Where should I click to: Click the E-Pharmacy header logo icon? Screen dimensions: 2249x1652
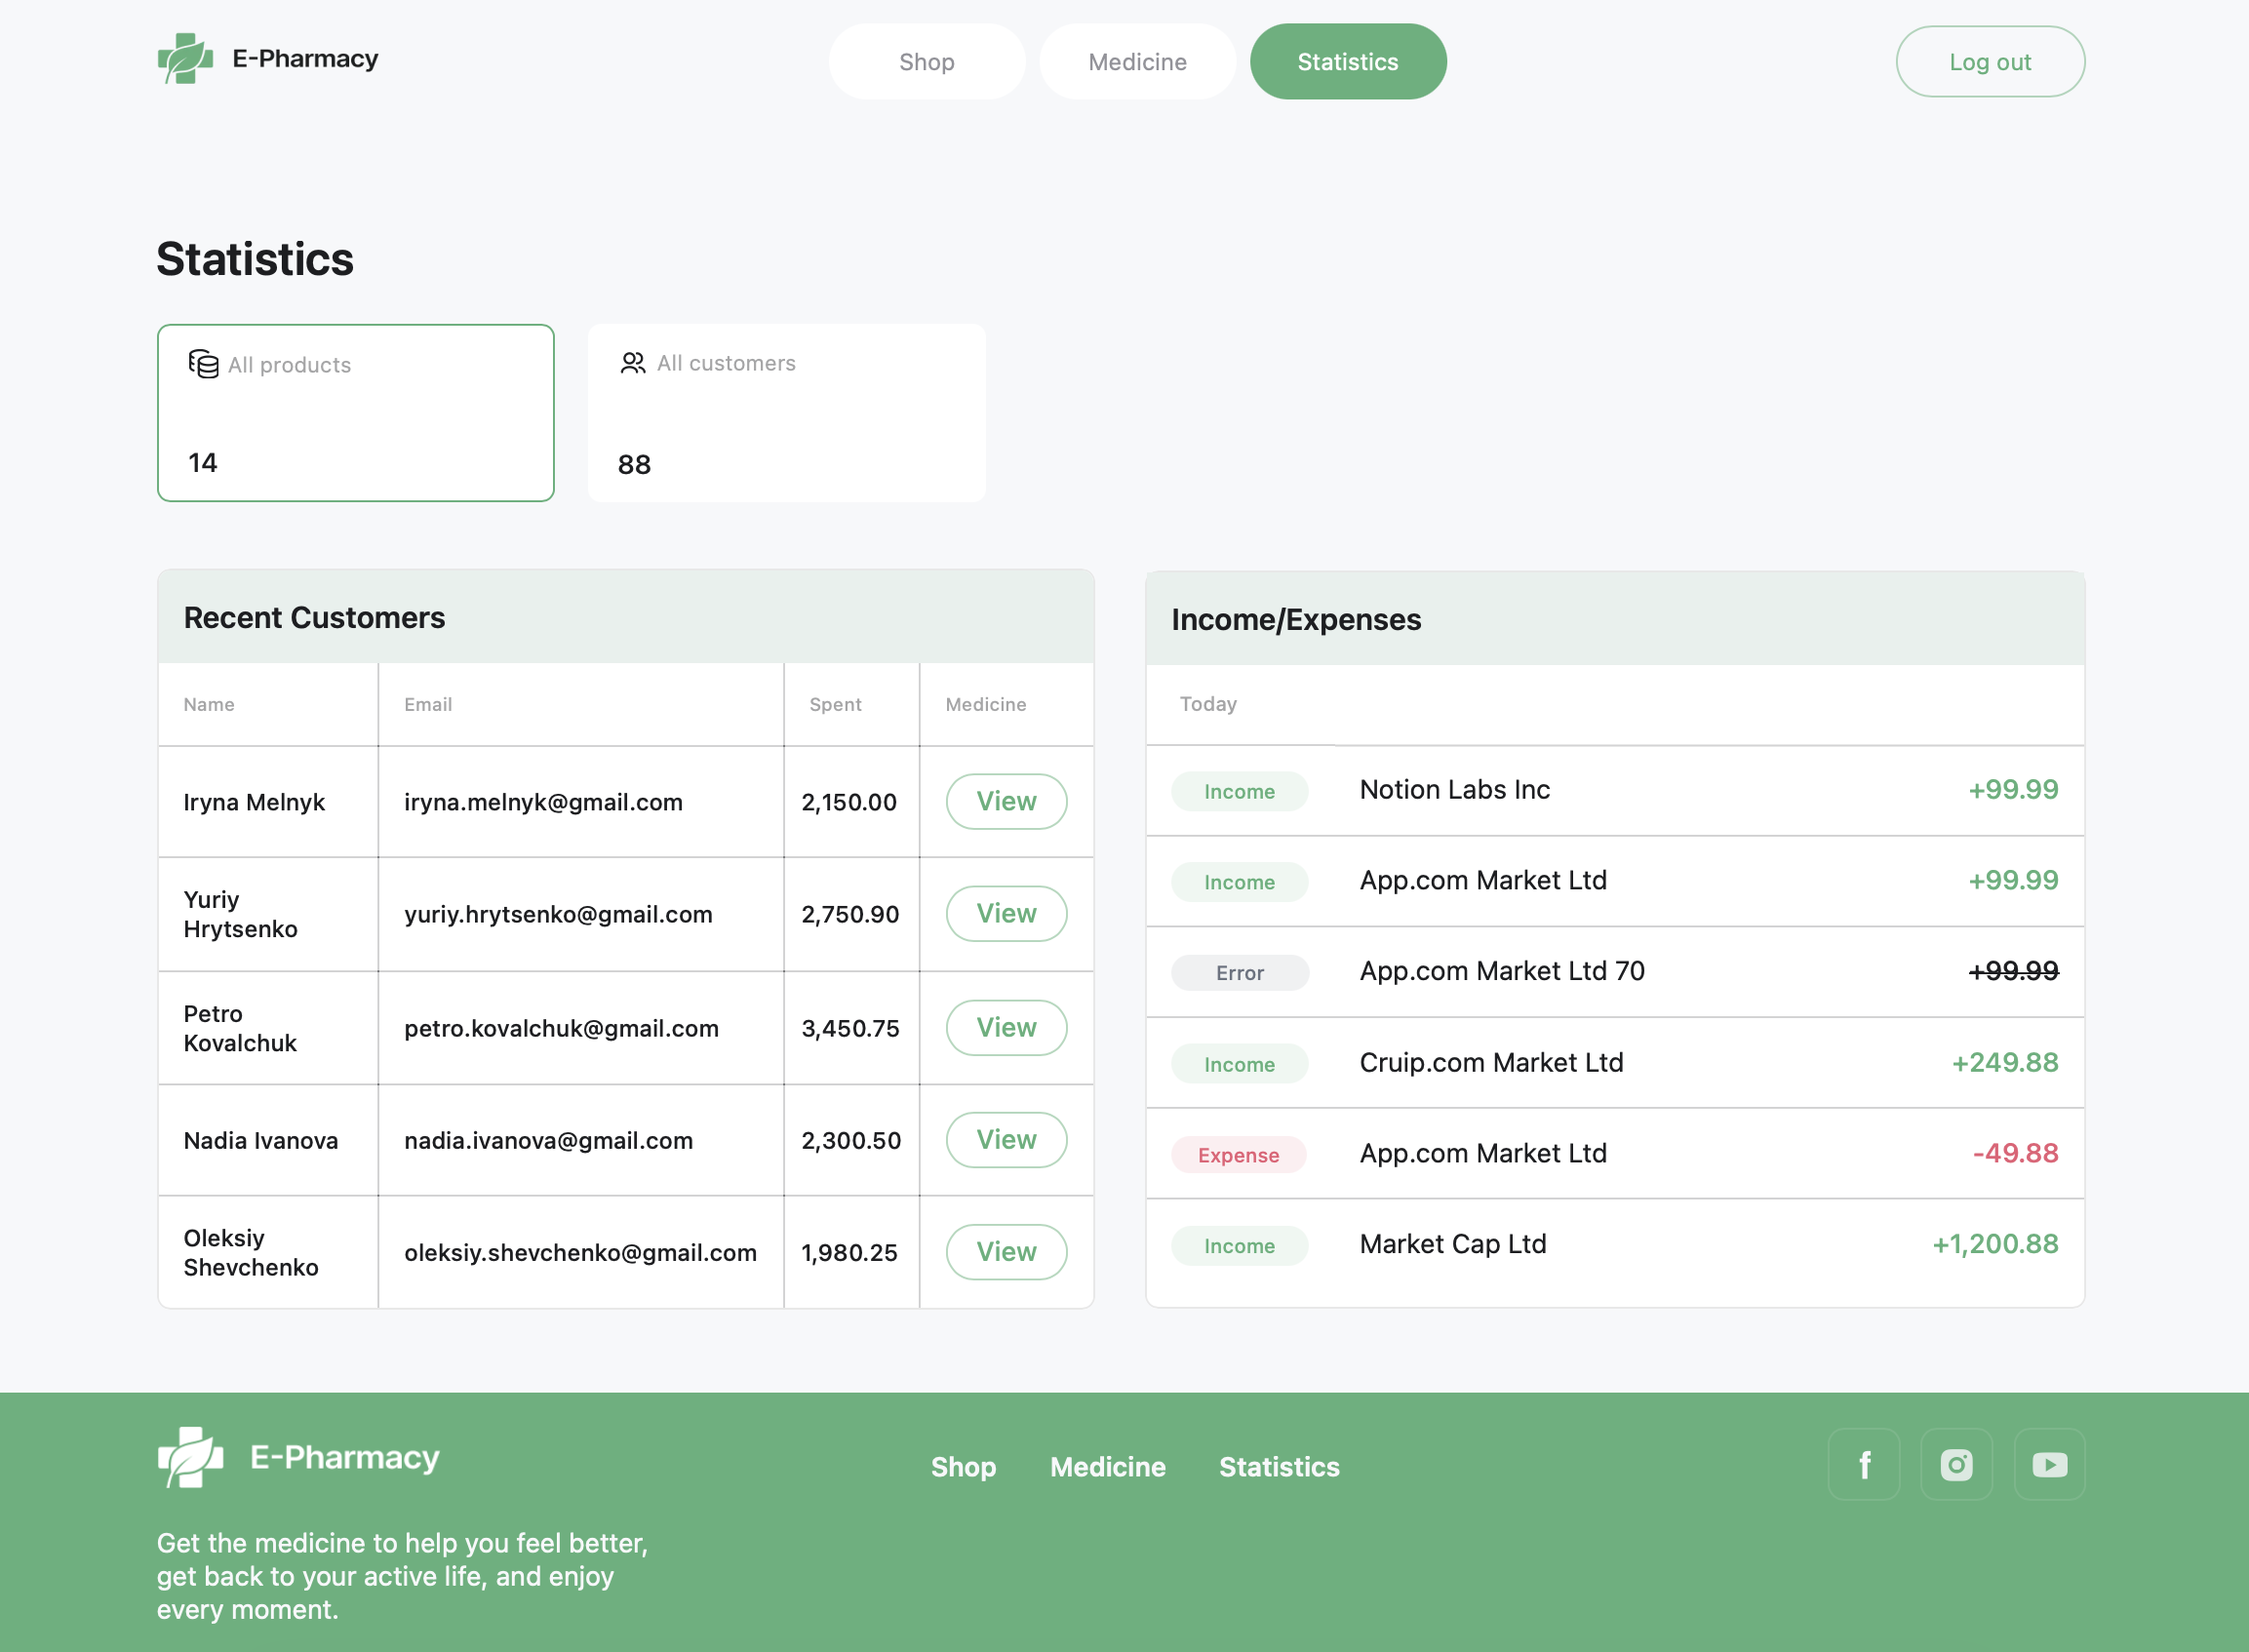[x=185, y=59]
